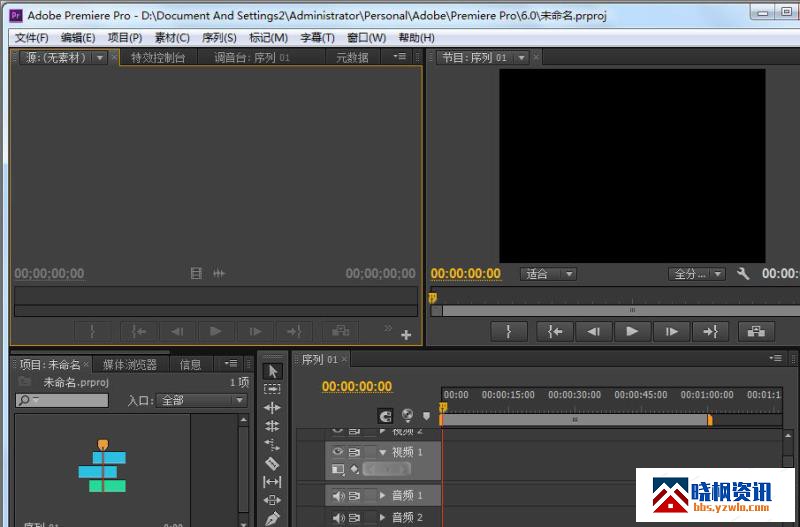
Task: Switch to the 信息 tab
Action: pyautogui.click(x=190, y=364)
